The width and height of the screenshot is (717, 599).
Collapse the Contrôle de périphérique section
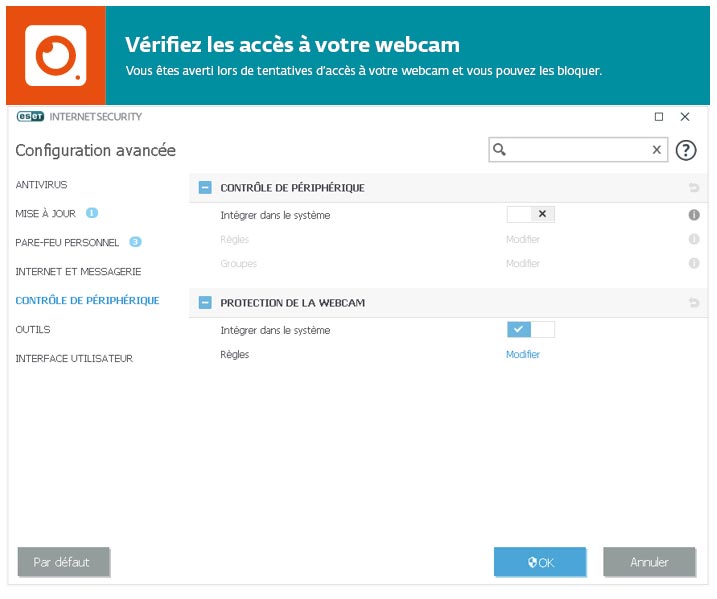point(205,188)
